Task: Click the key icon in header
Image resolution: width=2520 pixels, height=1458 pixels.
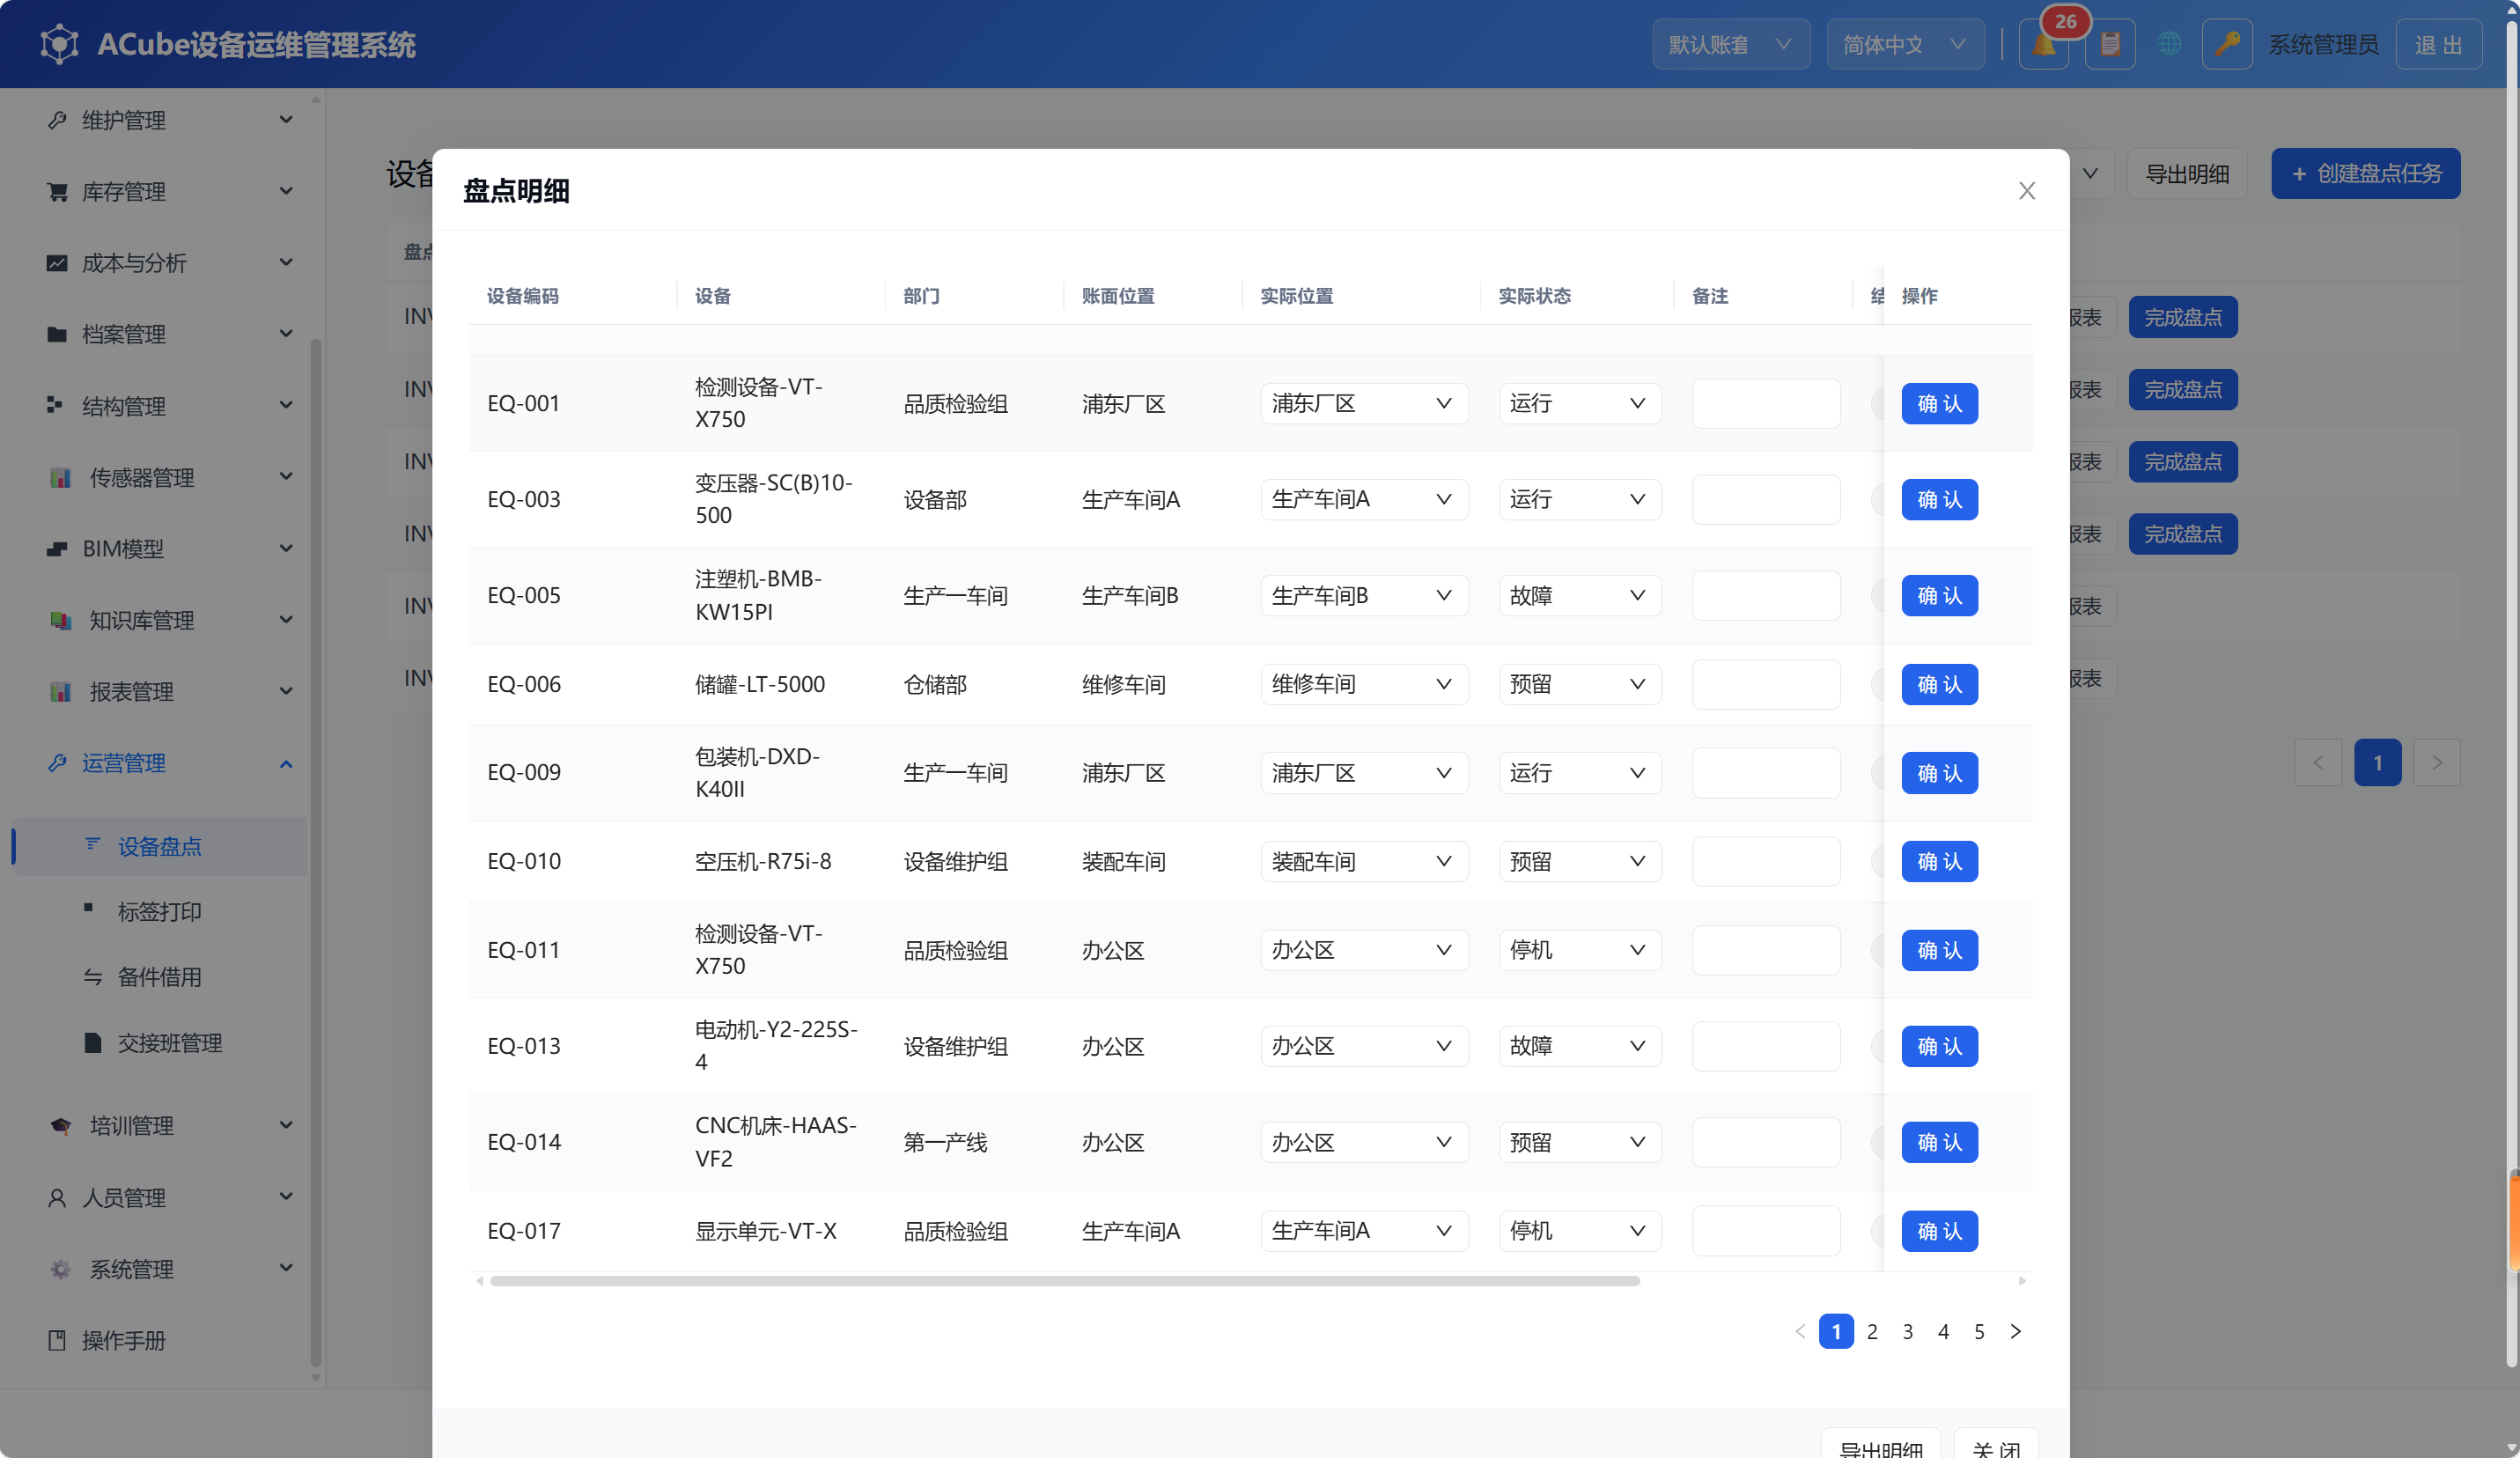Action: pyautogui.click(x=2227, y=44)
